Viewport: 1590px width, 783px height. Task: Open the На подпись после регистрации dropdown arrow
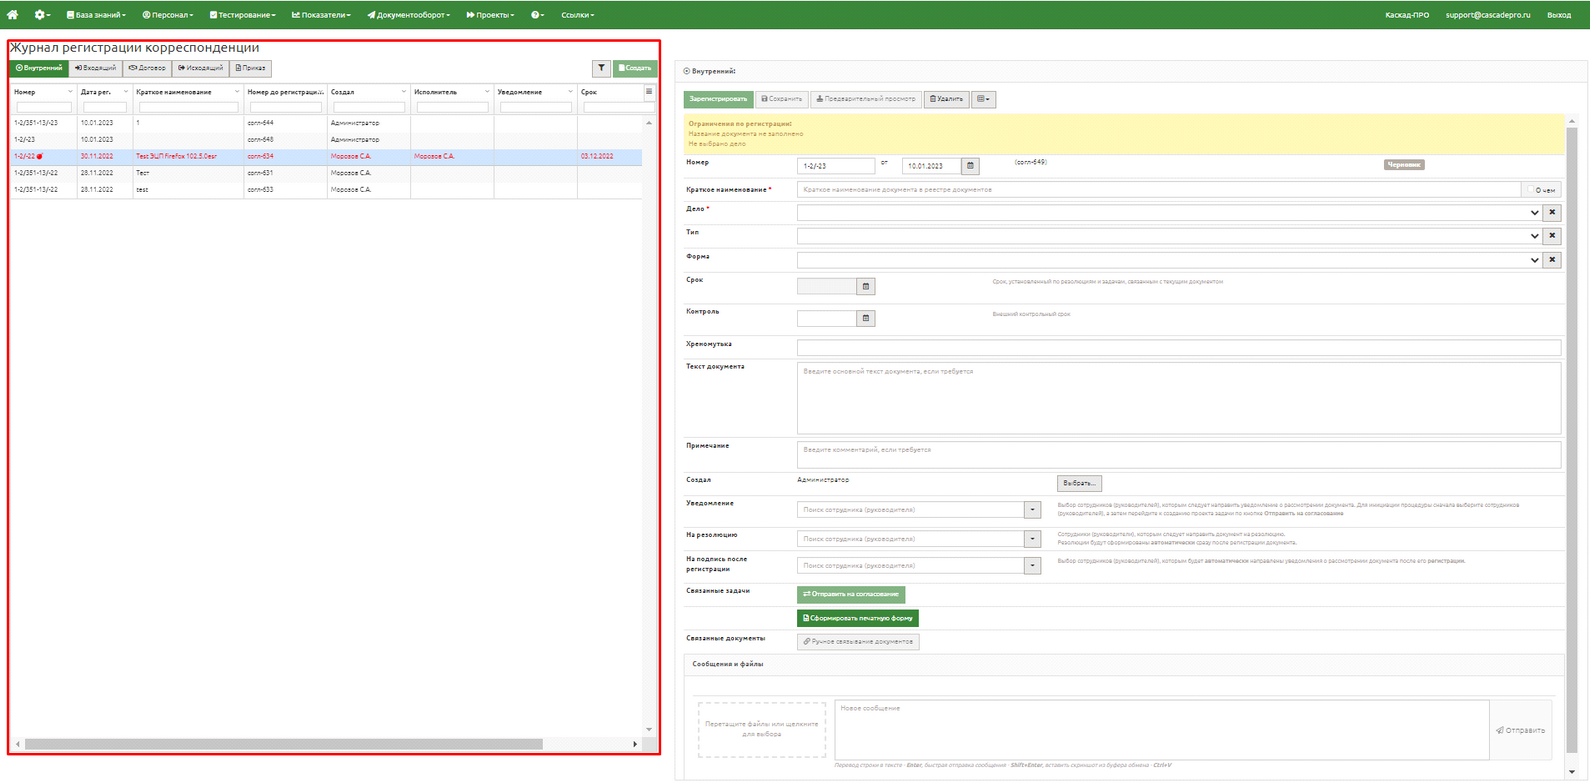tap(1032, 566)
